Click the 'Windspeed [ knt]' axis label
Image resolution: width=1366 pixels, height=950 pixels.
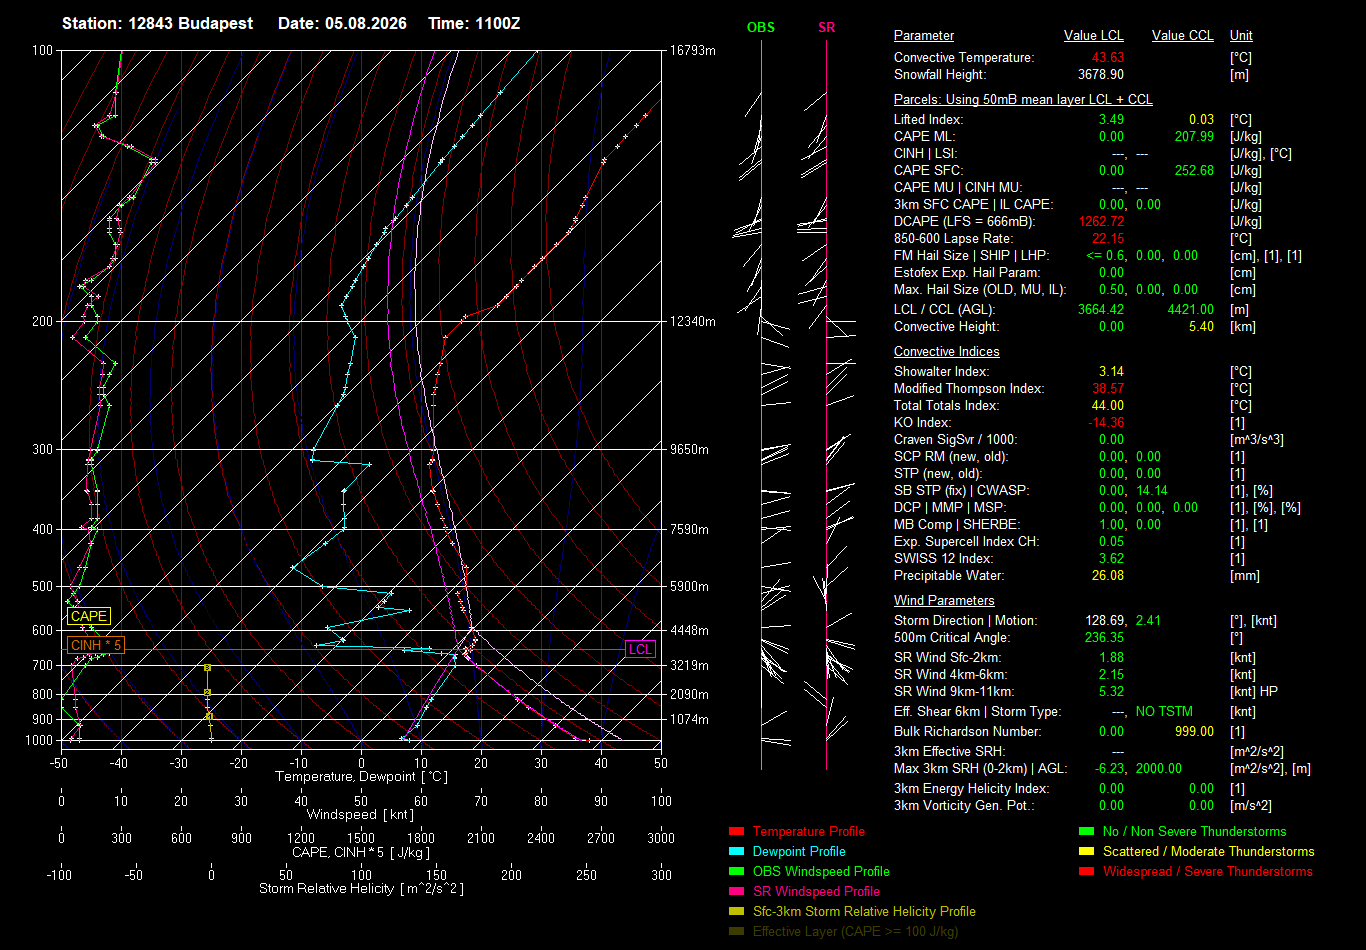pyautogui.click(x=360, y=815)
